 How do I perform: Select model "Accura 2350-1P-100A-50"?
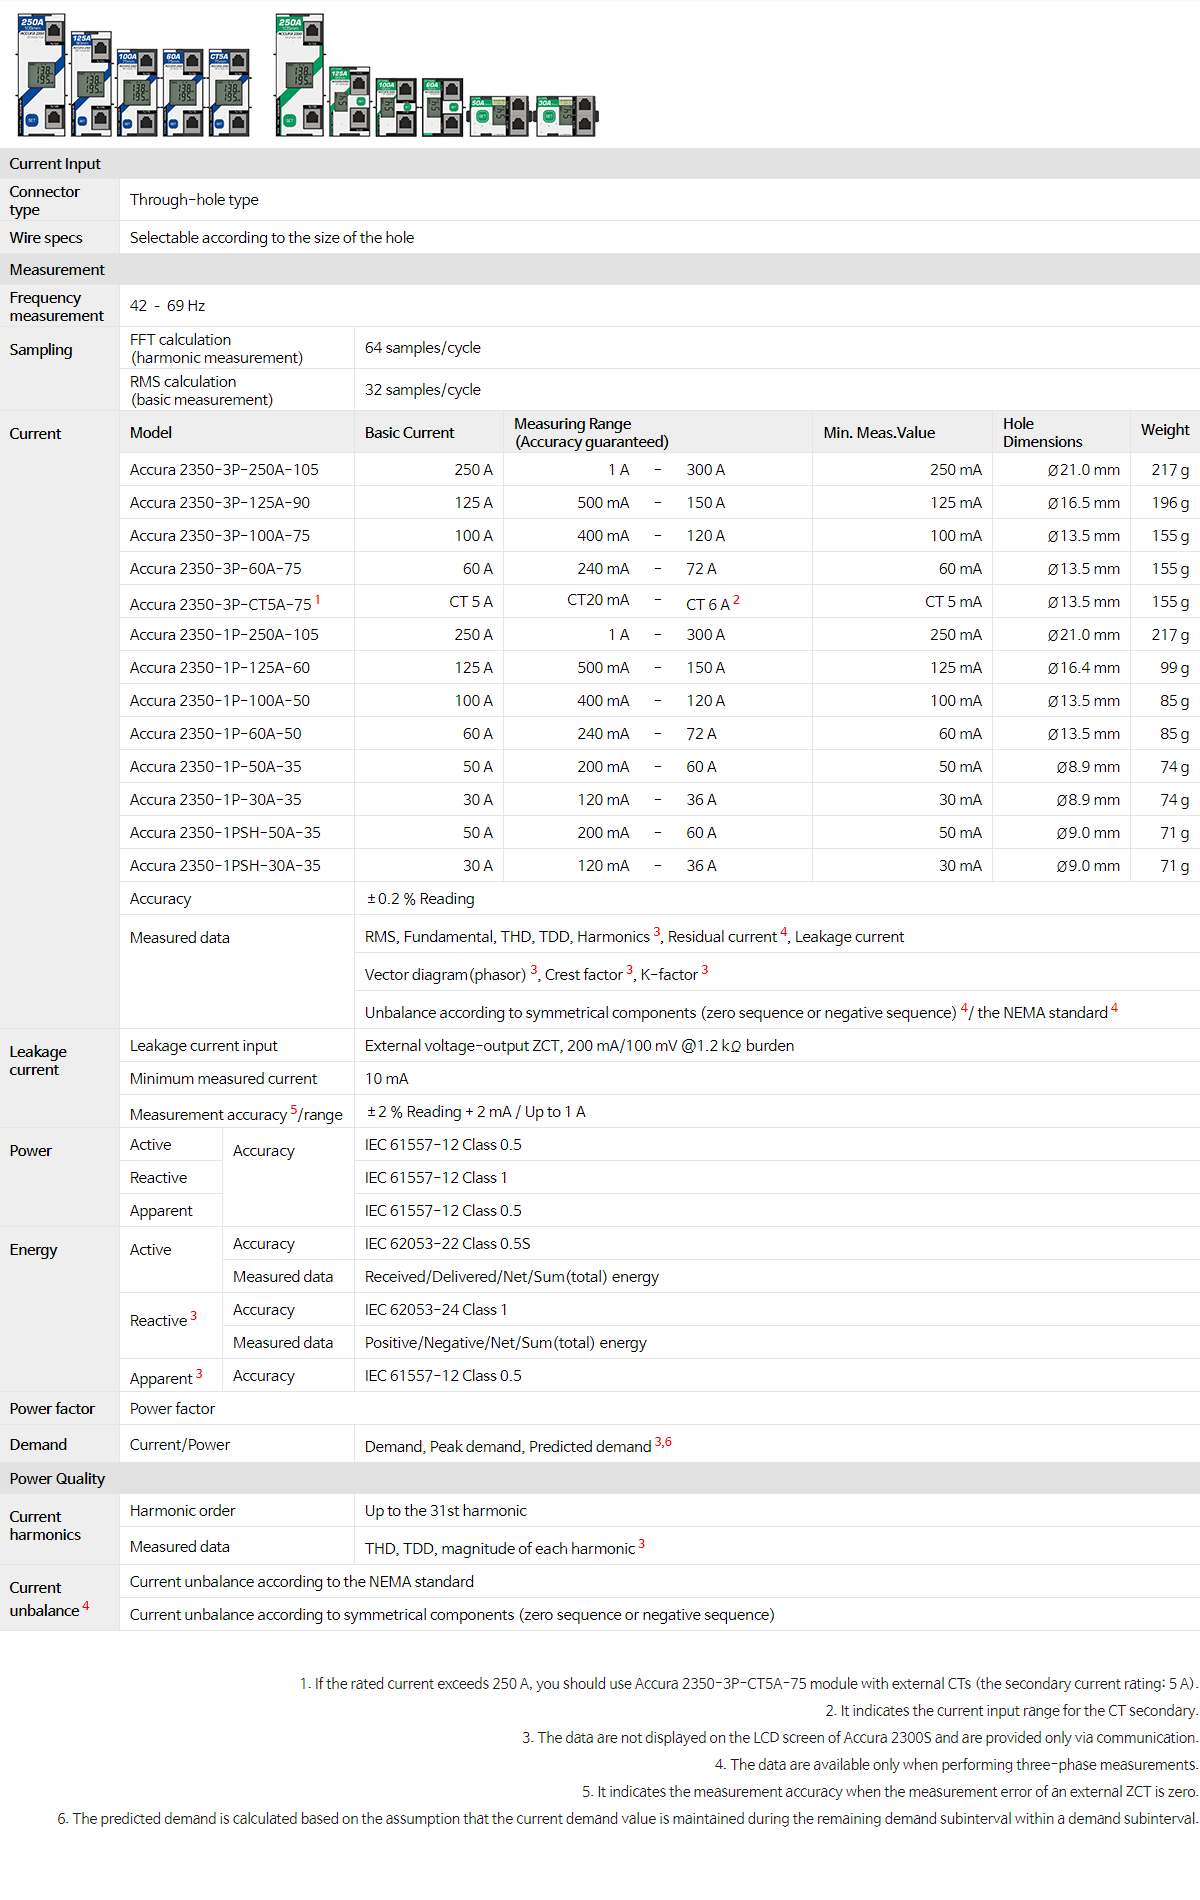pos(220,701)
